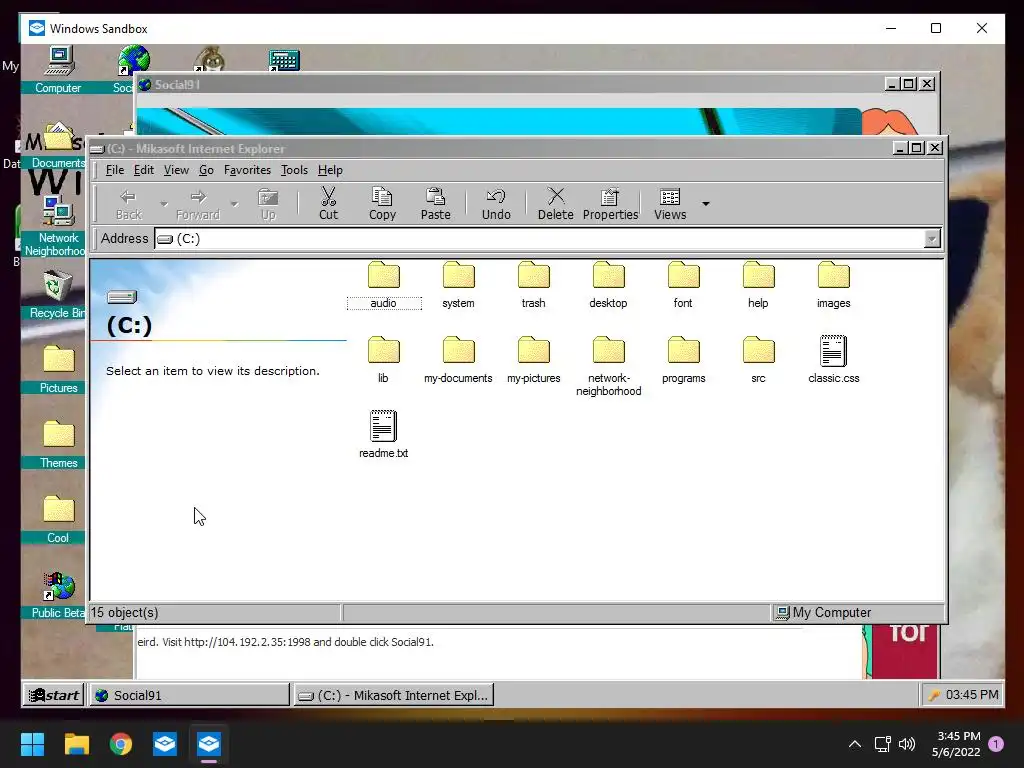Open the system folder
This screenshot has height=768, width=1024.
pos(458,285)
